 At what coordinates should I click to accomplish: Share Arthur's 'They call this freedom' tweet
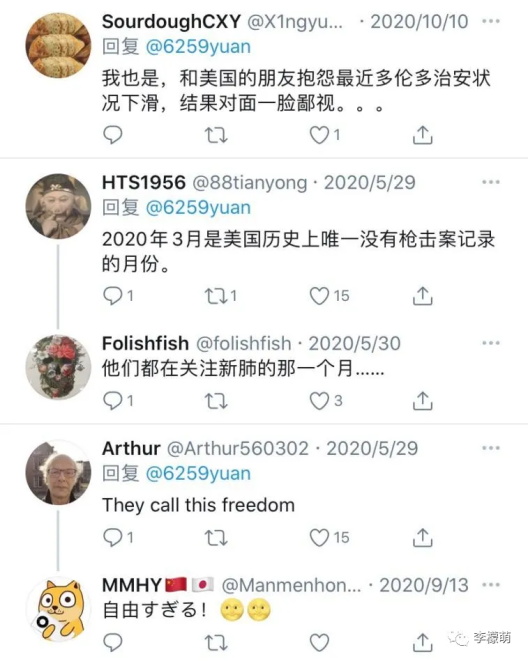tap(422, 537)
